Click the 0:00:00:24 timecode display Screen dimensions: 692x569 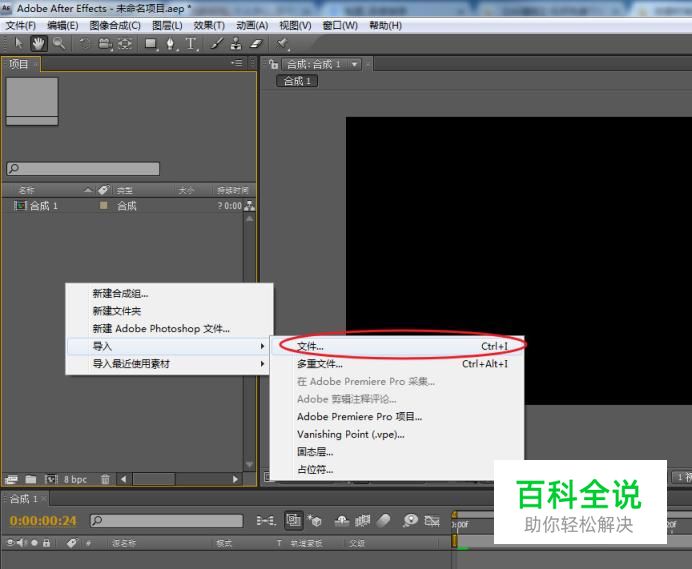pos(43,521)
